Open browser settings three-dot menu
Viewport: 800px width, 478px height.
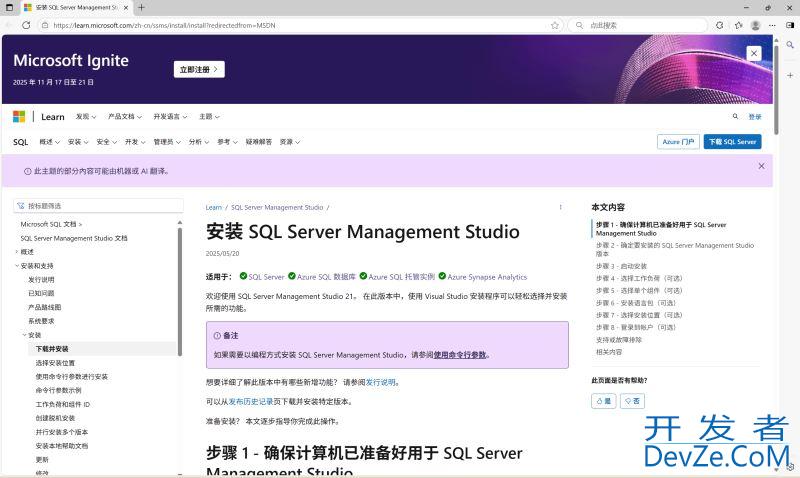pos(772,25)
